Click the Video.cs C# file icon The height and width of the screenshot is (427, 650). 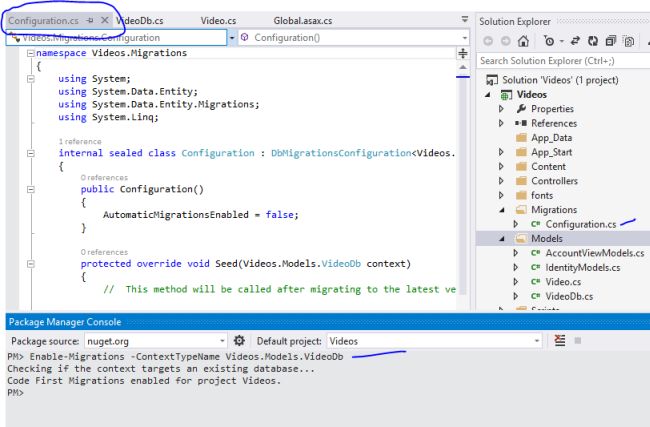pyautogui.click(x=535, y=282)
